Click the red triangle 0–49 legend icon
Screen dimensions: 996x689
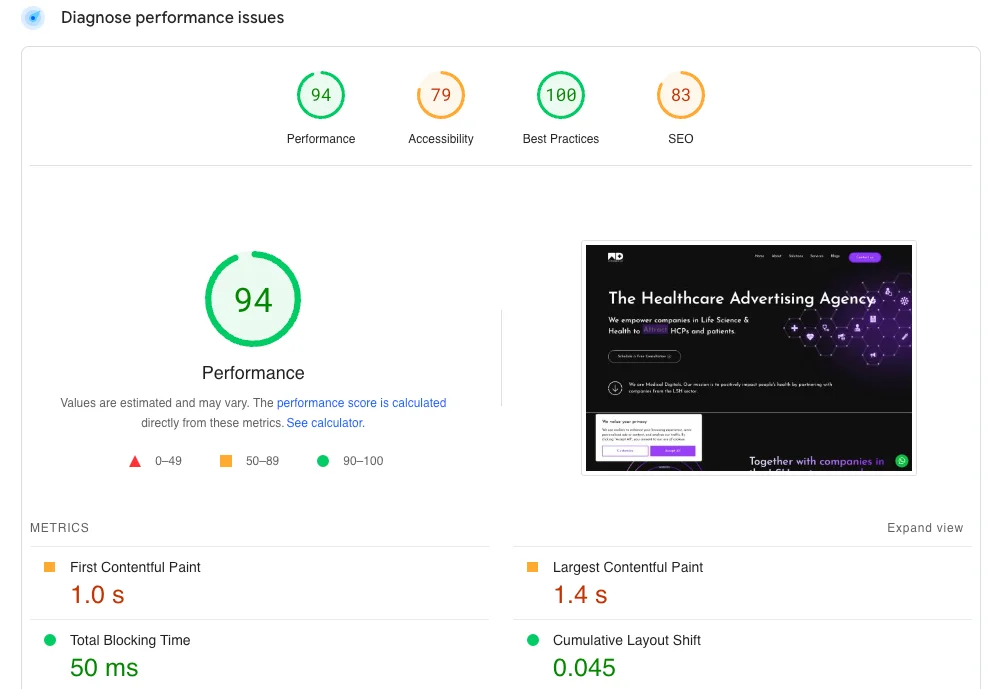point(135,462)
